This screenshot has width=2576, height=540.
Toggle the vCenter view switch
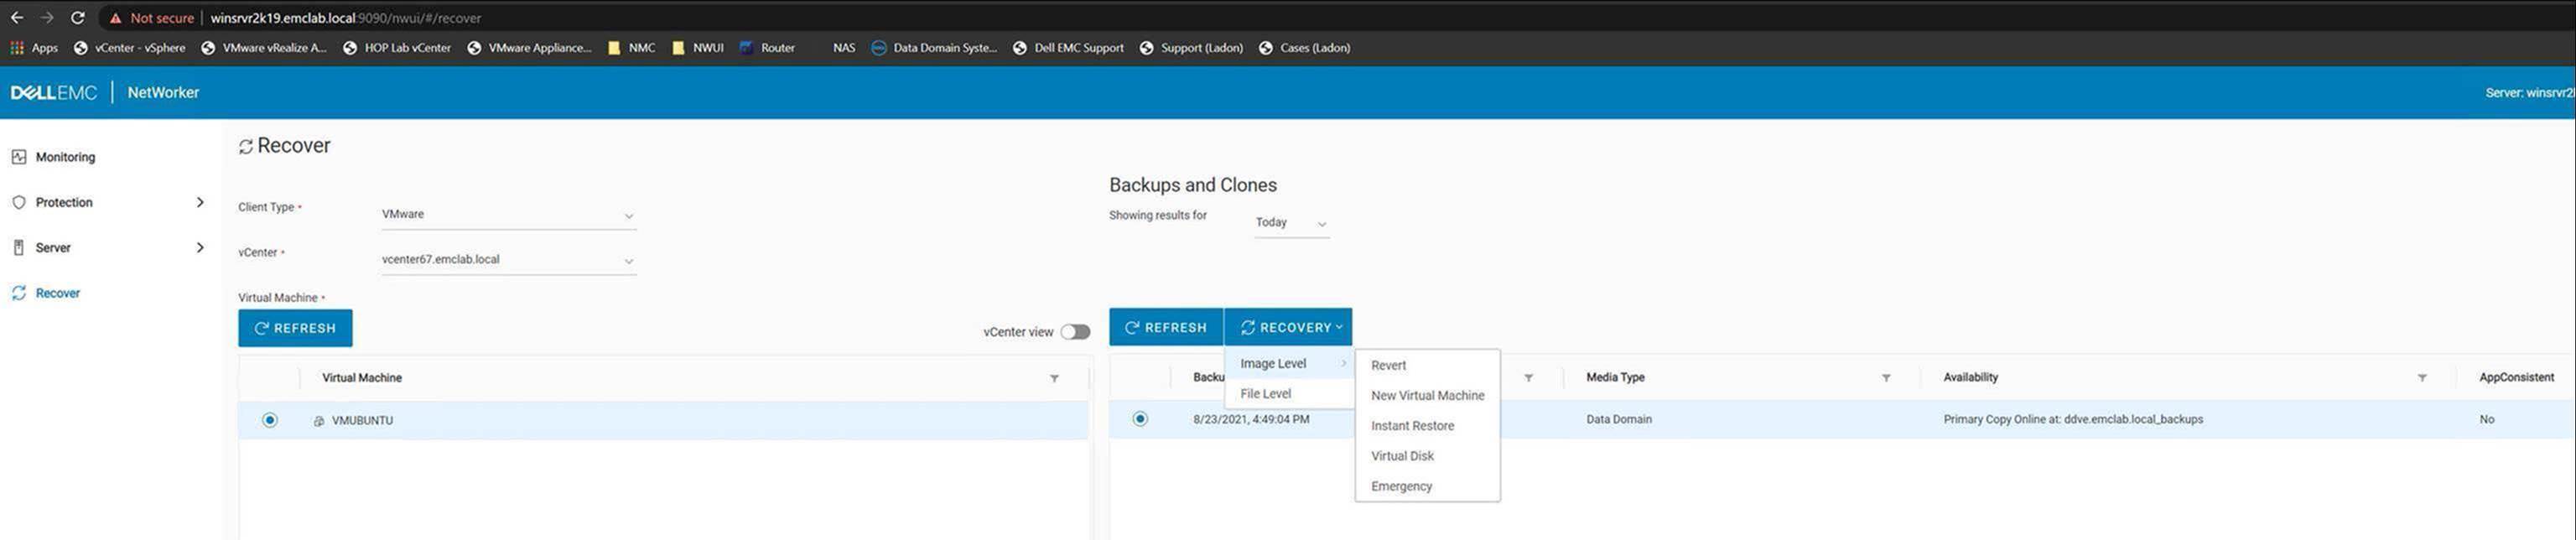click(1075, 332)
